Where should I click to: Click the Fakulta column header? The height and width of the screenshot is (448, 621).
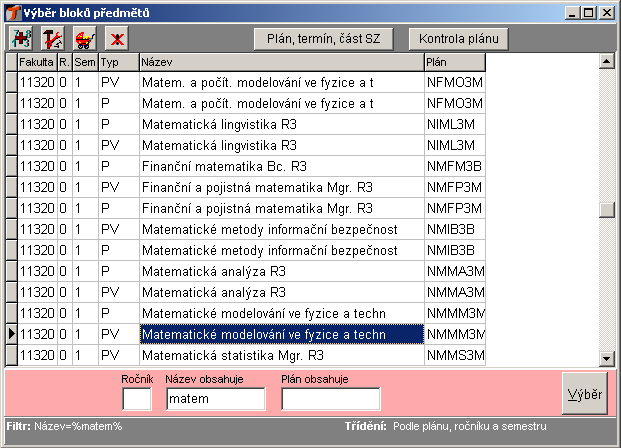tap(36, 62)
